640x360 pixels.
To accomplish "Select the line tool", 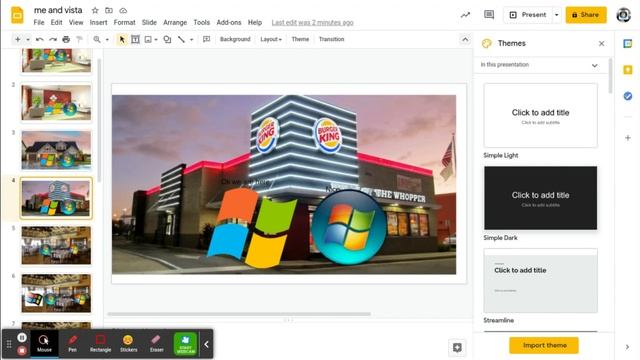I will tap(181, 39).
